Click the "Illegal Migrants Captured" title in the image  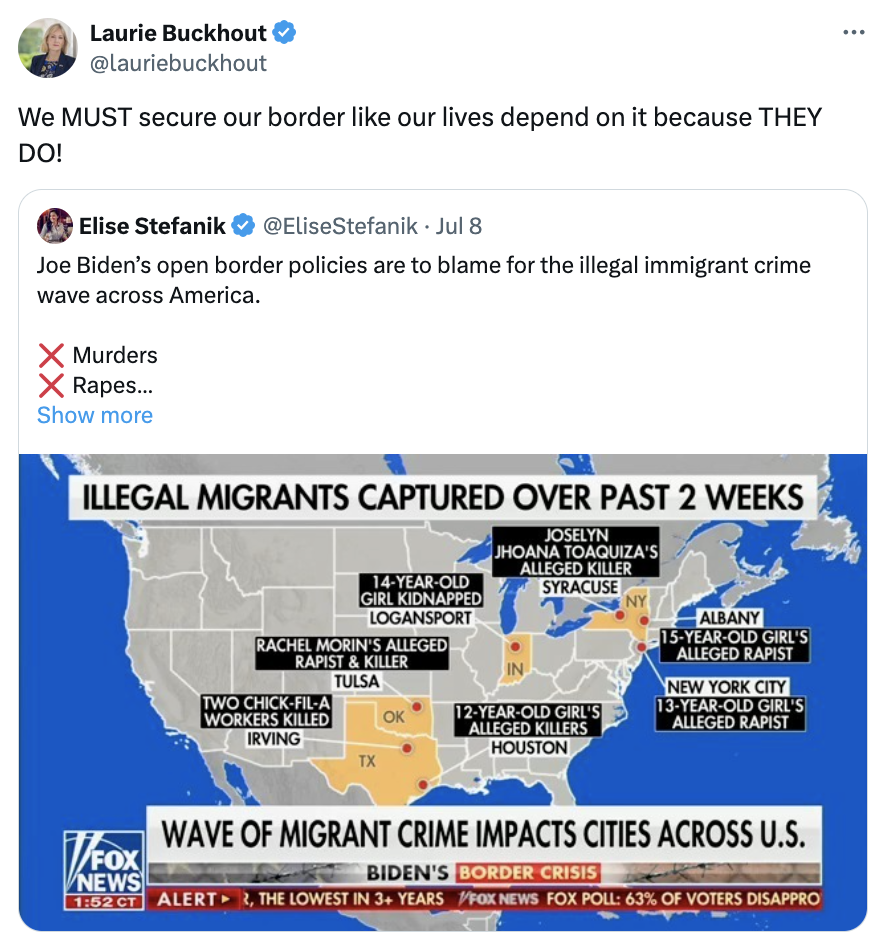tap(443, 497)
